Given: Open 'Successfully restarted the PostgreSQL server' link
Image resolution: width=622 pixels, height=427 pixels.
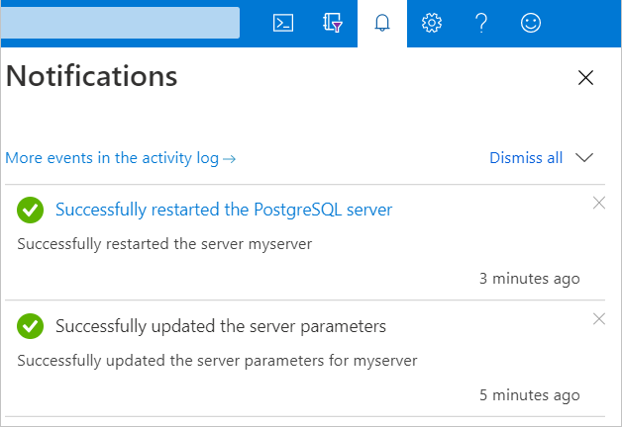Looking at the screenshot, I should pos(224,210).
